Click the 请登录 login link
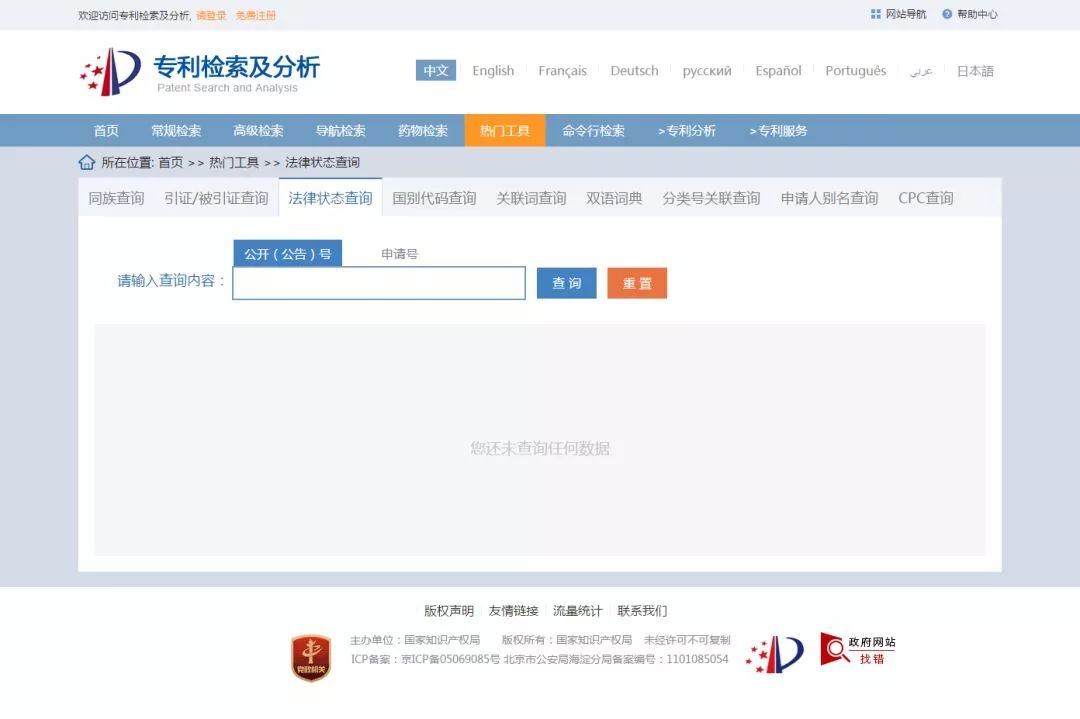Image resolution: width=1080 pixels, height=719 pixels. pyautogui.click(x=211, y=15)
